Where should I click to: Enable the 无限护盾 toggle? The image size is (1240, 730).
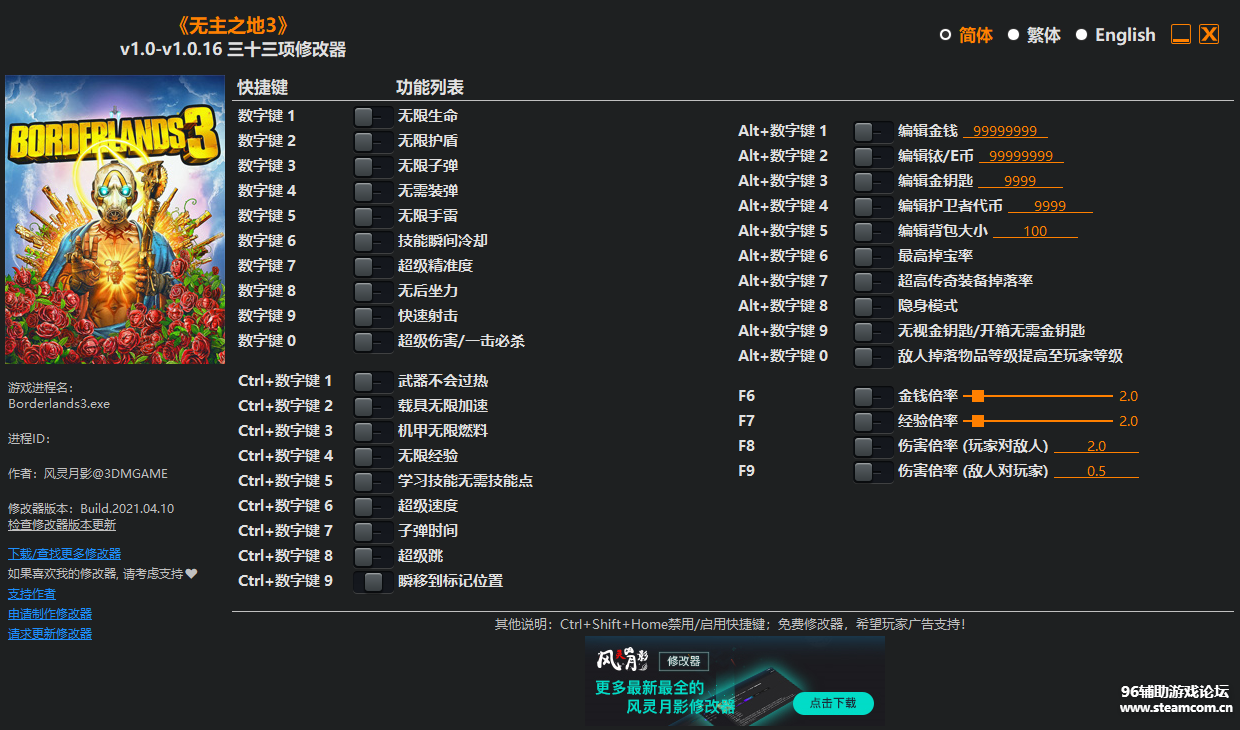(x=372, y=141)
